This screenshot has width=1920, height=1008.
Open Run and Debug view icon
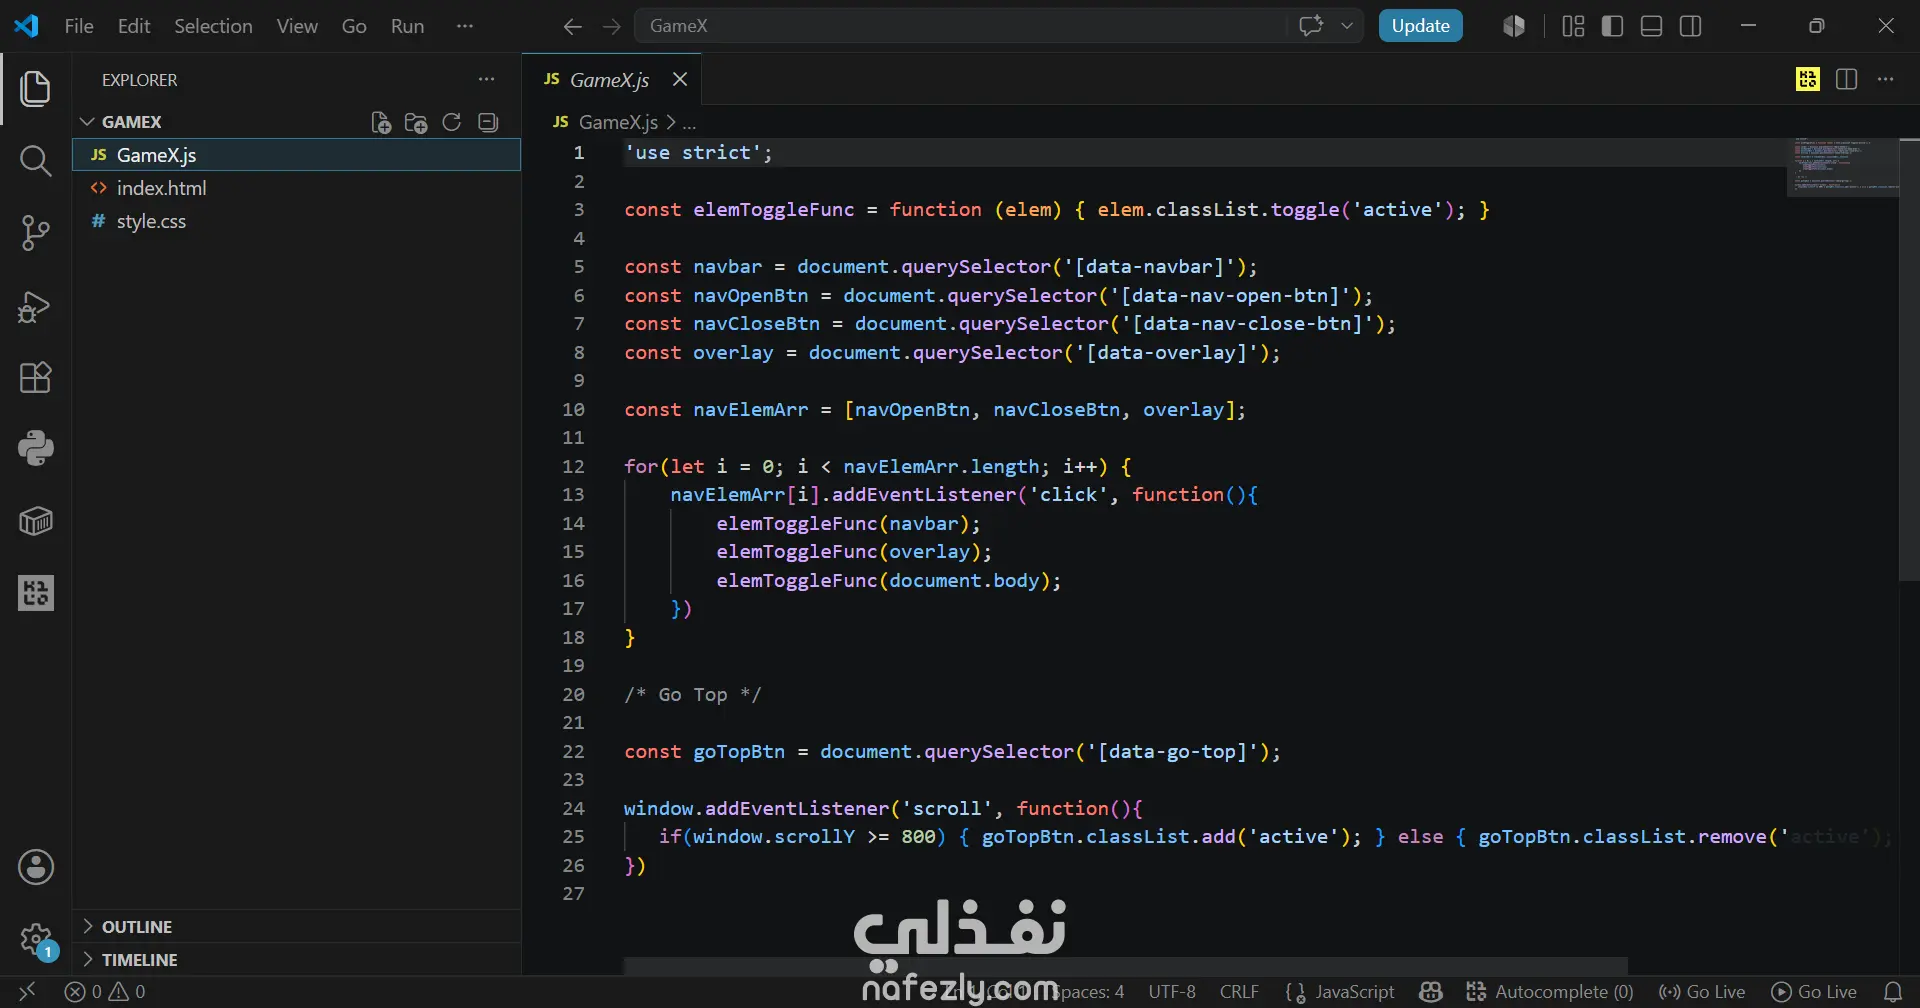coord(36,306)
